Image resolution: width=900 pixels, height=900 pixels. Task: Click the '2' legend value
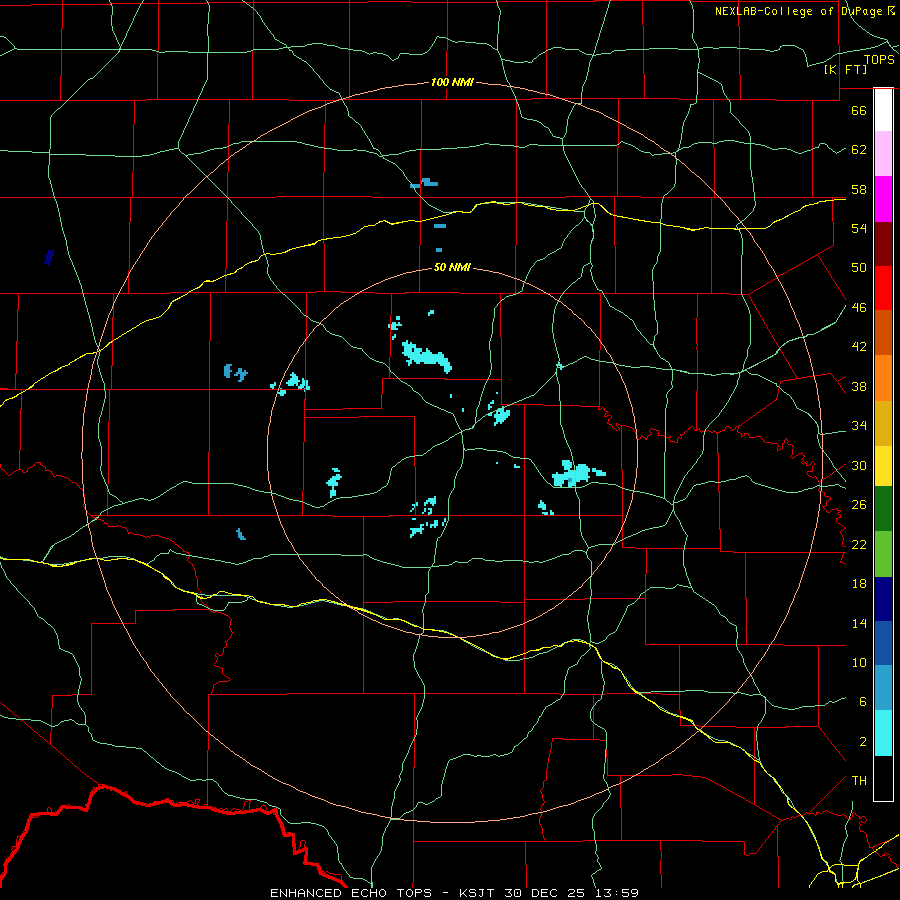(863, 742)
